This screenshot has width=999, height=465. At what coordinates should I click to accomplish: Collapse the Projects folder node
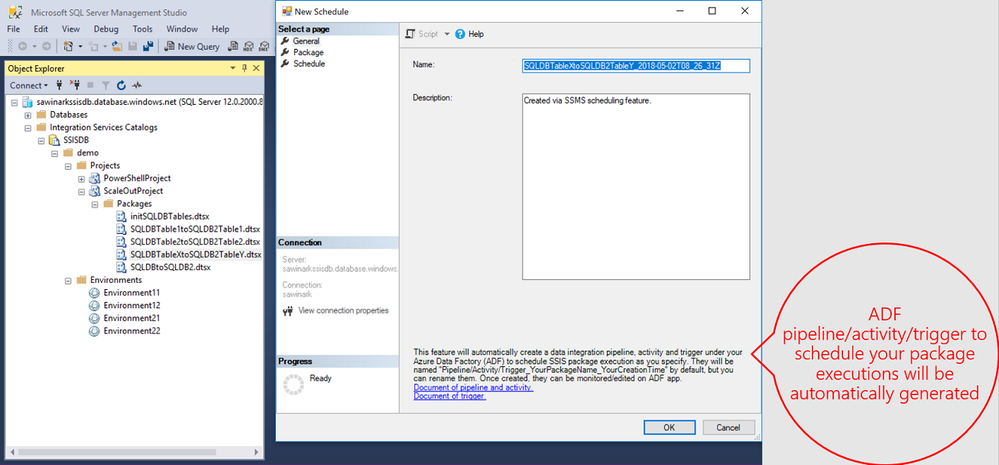pos(68,166)
